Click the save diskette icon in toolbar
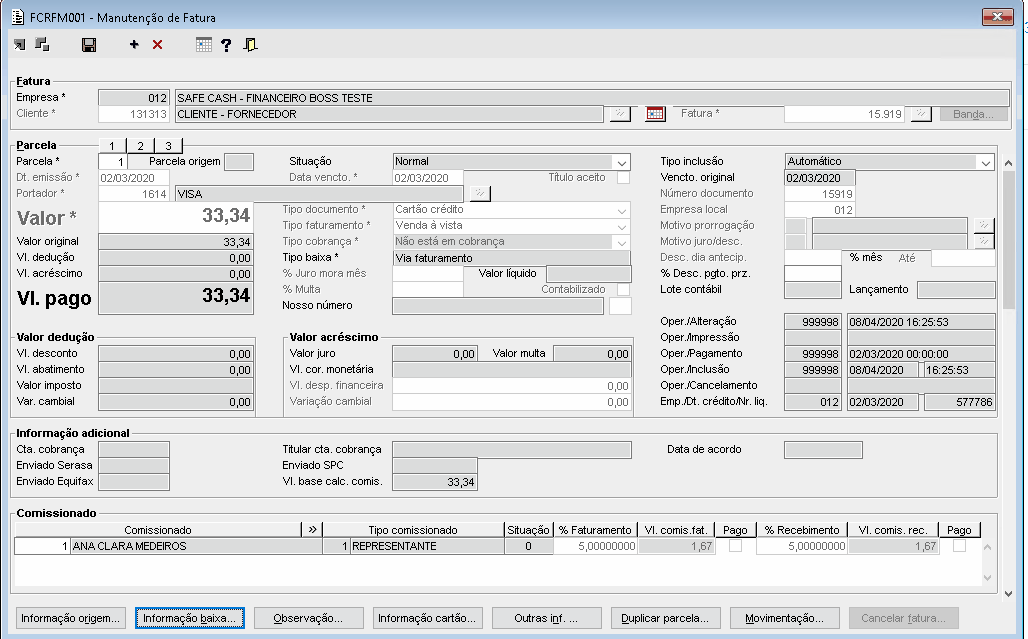 point(89,45)
